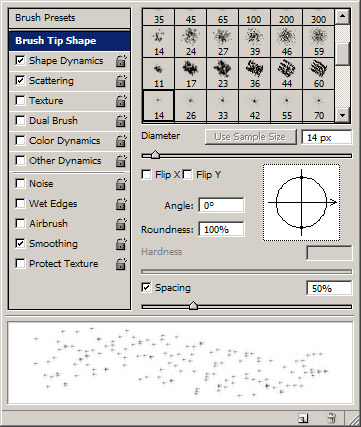
Task: Toggle the lock icon for Airbrush
Action: point(121,224)
